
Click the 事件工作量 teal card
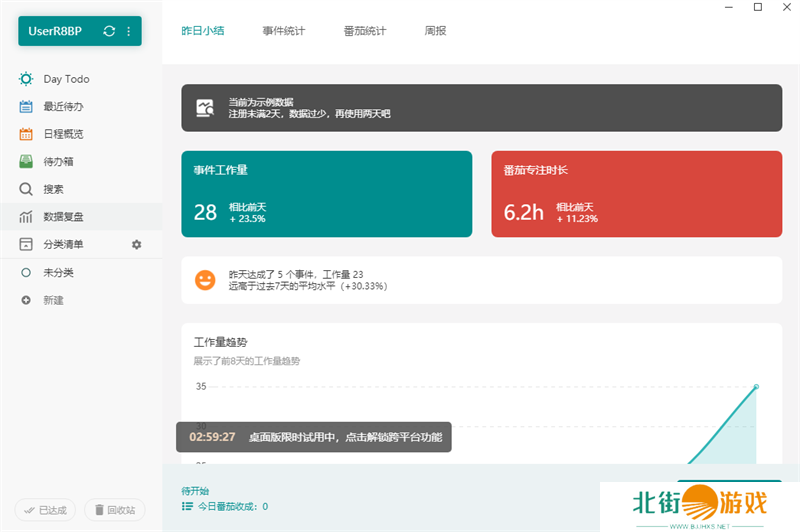pyautogui.click(x=326, y=194)
